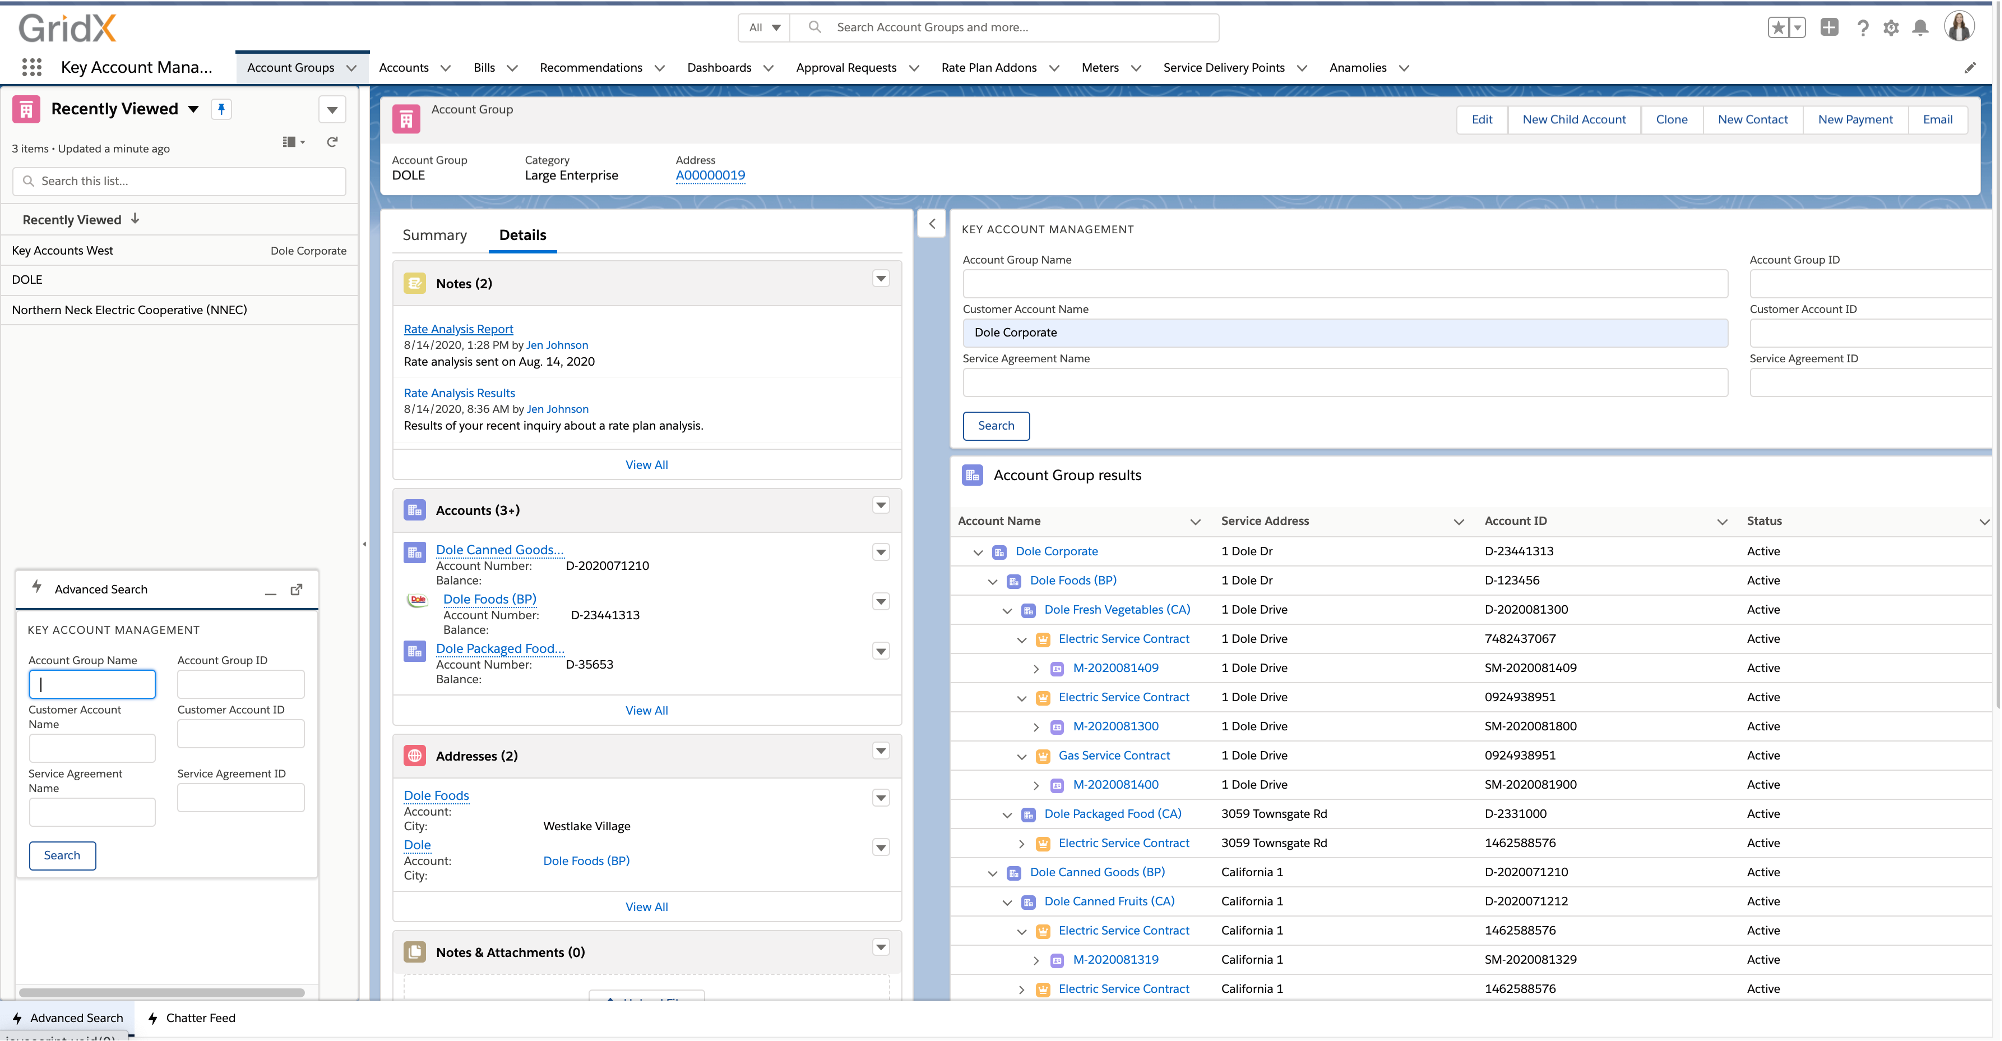Open the help question mark icon
Viewport: 2002px width, 1041px height.
click(x=1862, y=28)
